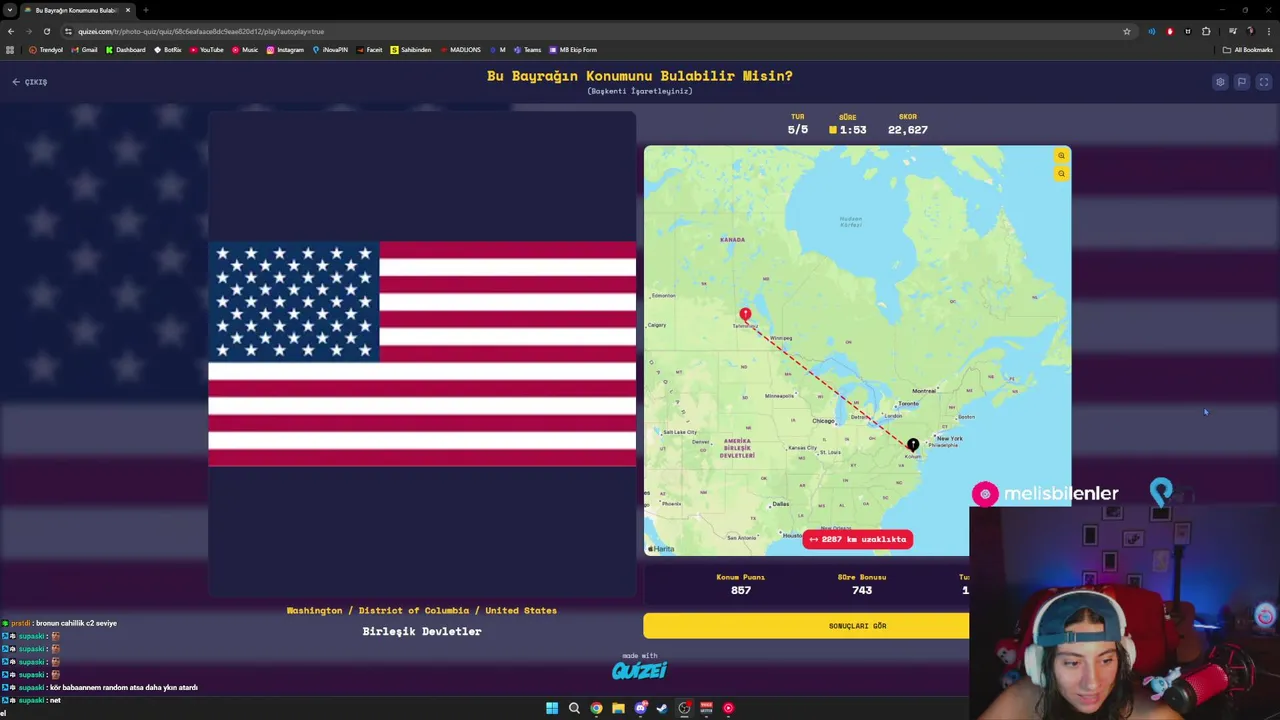Open a new browser tab

[x=146, y=10]
